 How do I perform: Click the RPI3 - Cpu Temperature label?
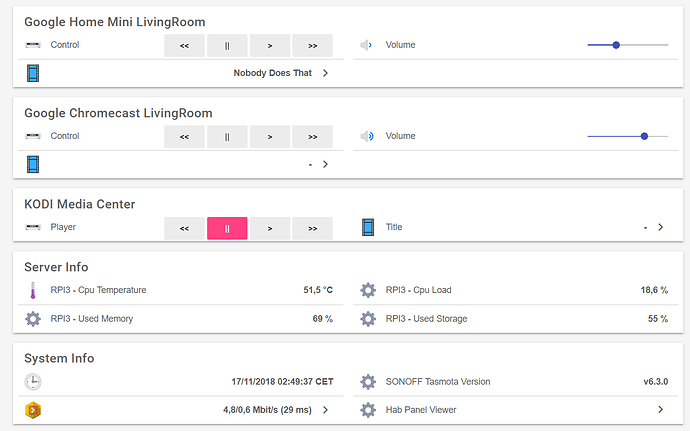point(98,290)
